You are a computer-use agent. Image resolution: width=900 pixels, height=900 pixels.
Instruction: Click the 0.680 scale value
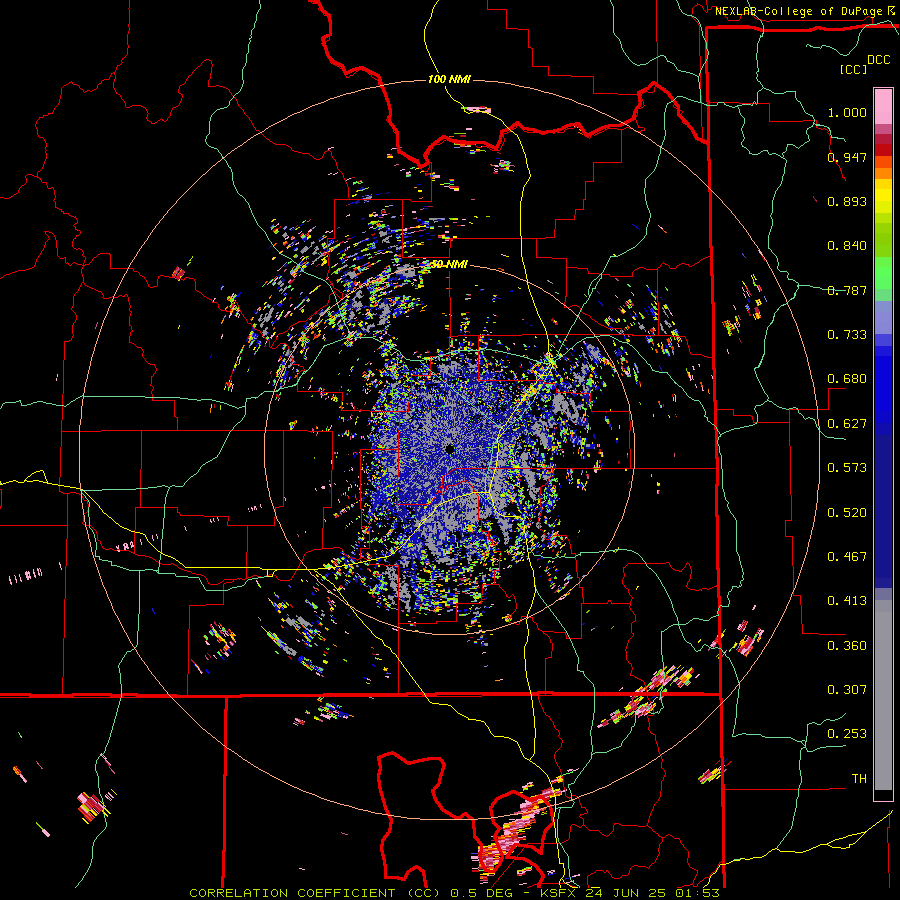point(847,378)
